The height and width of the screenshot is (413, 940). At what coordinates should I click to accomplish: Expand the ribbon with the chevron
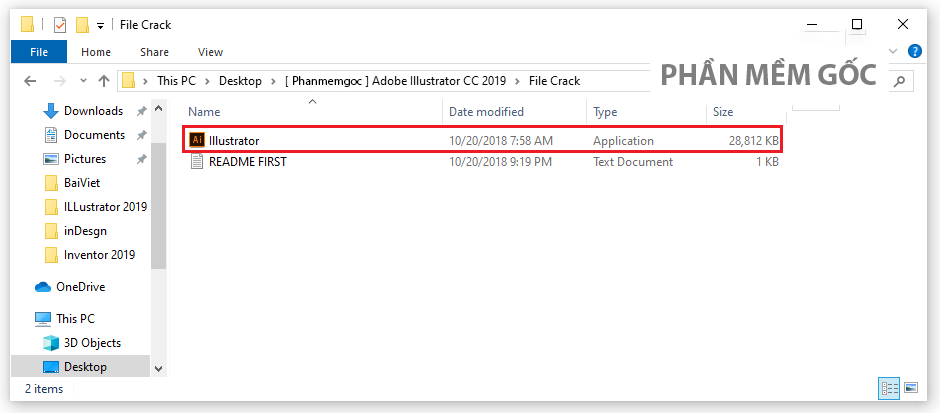[x=895, y=51]
